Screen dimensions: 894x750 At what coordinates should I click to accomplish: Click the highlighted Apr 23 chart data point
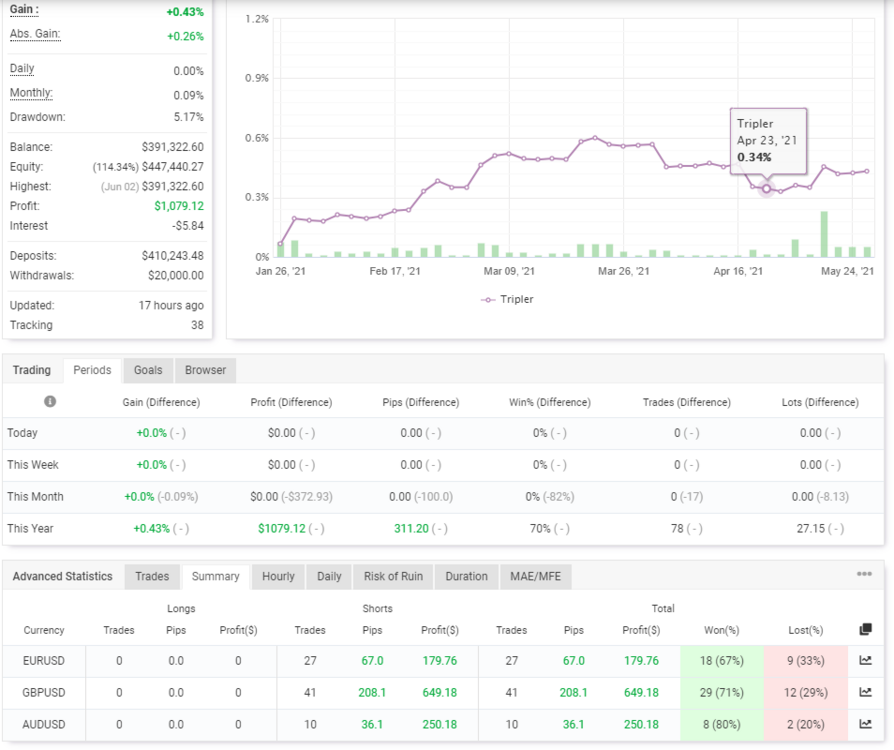(x=766, y=189)
